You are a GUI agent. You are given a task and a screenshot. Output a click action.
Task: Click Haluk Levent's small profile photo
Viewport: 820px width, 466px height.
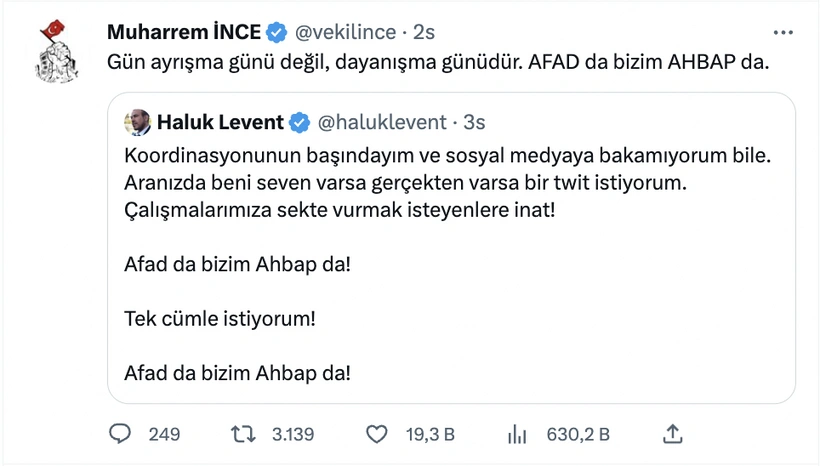point(137,123)
